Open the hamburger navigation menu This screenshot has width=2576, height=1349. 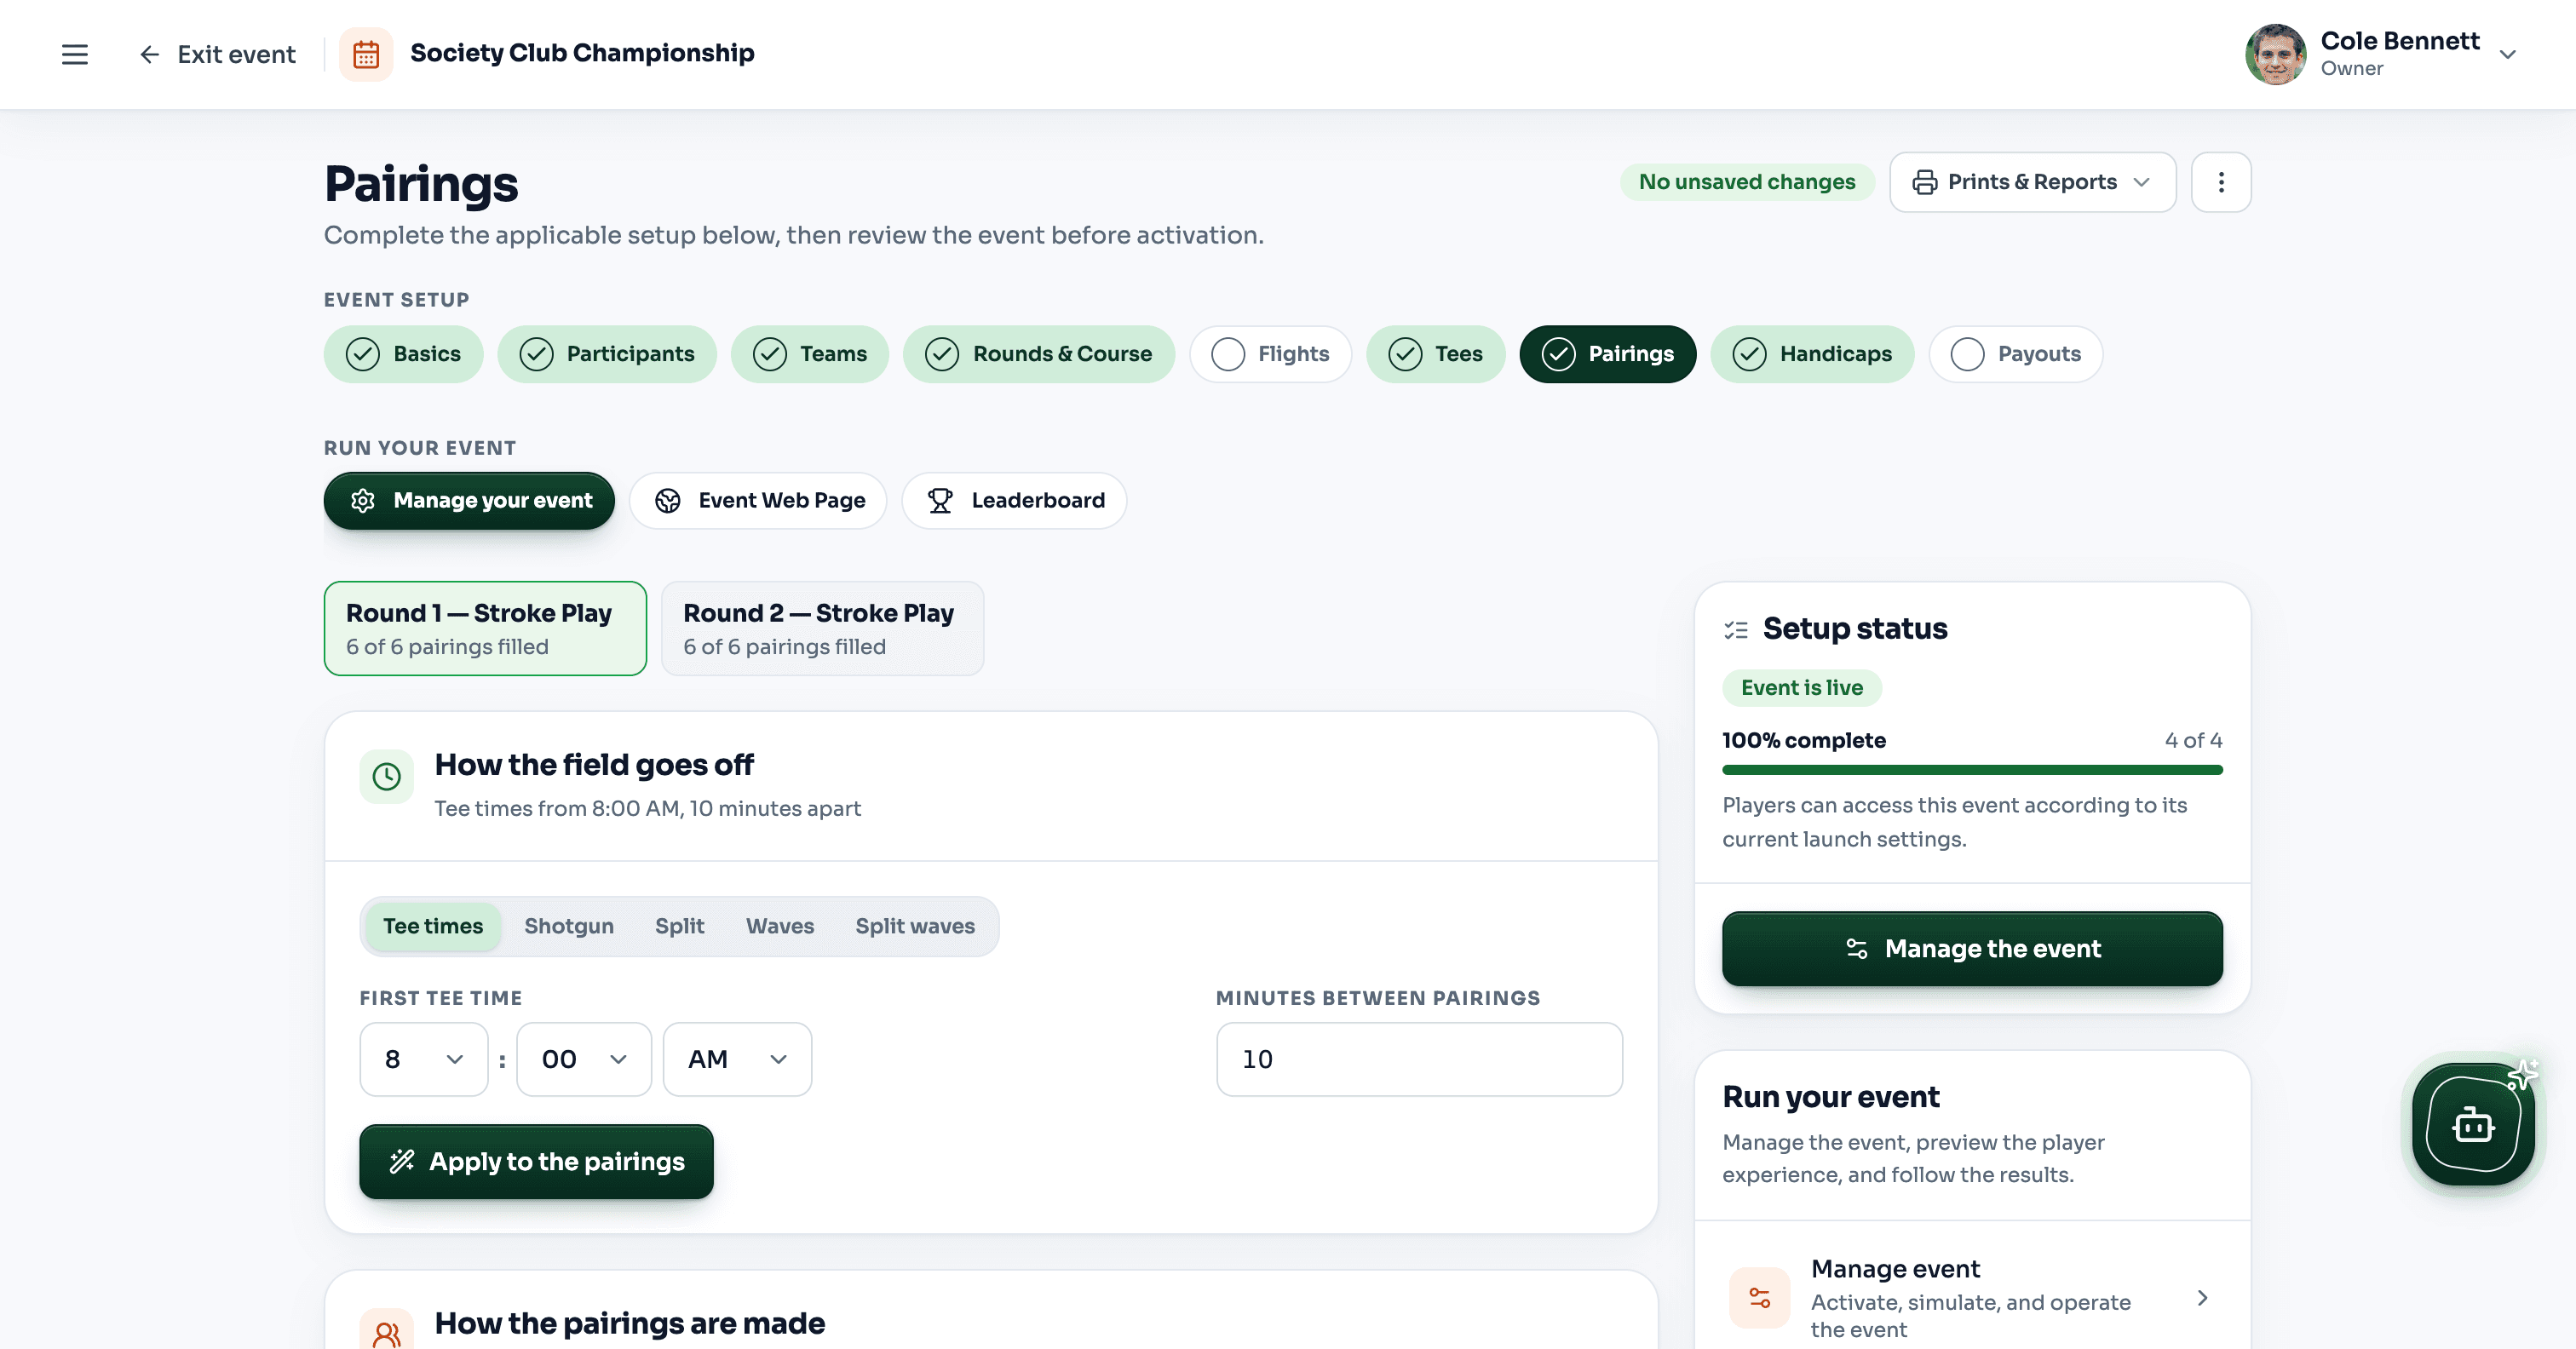(75, 54)
